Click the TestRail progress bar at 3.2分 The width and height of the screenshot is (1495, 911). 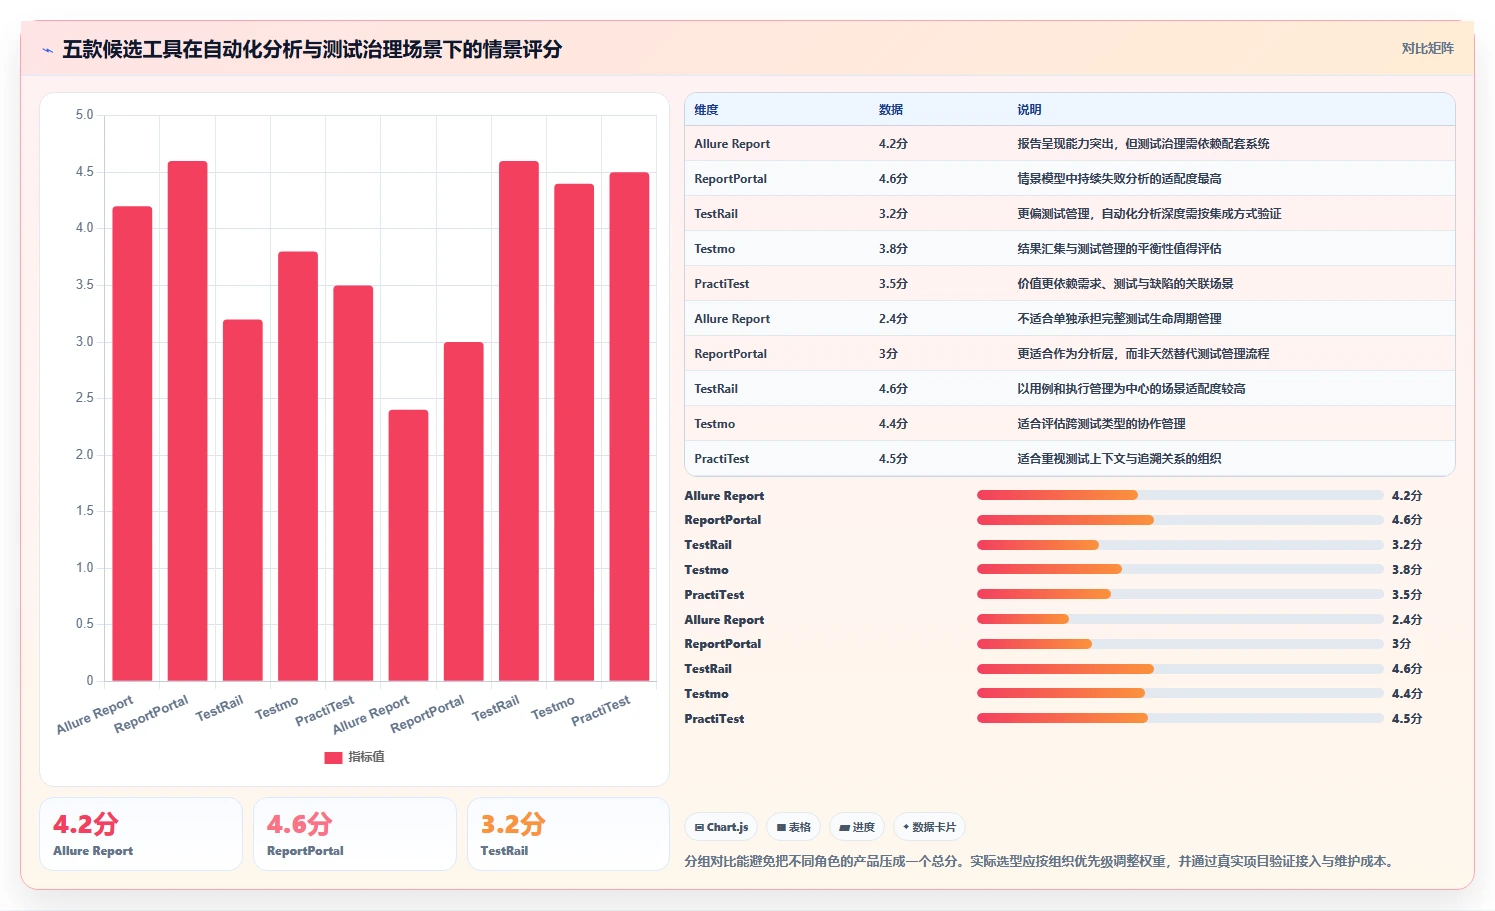coord(1180,545)
